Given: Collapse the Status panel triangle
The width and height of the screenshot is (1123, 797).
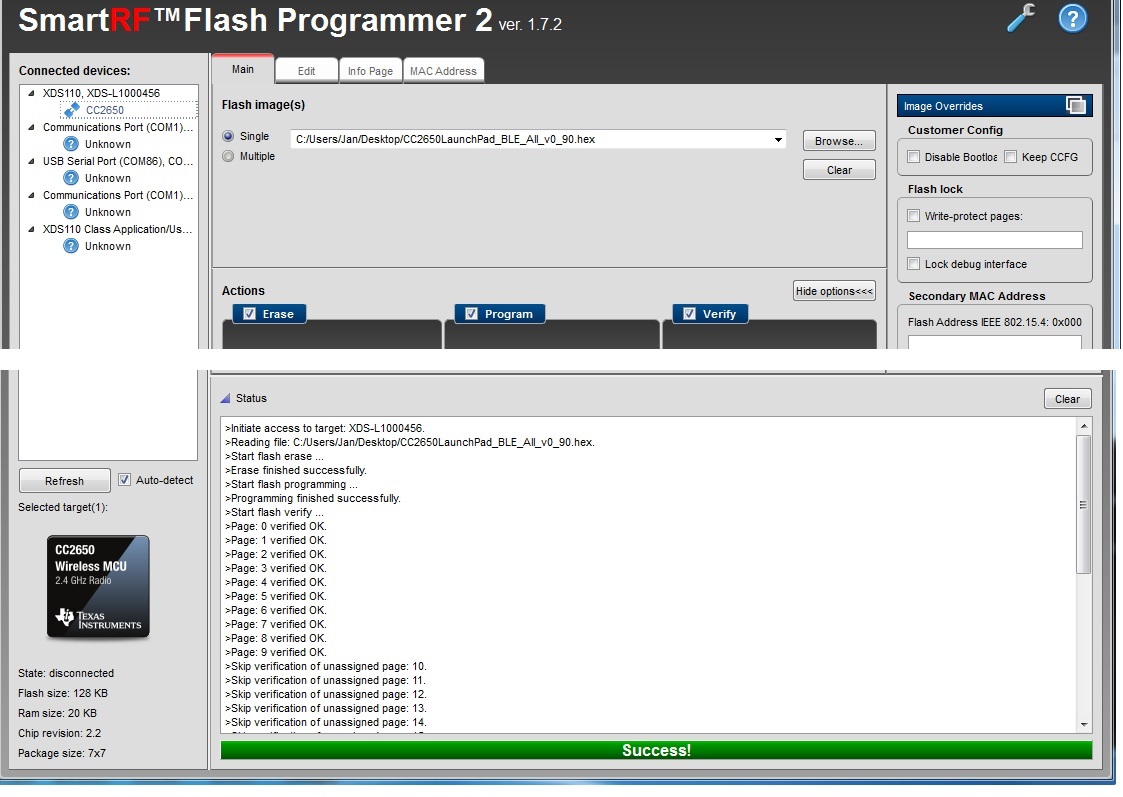Looking at the screenshot, I should point(226,398).
